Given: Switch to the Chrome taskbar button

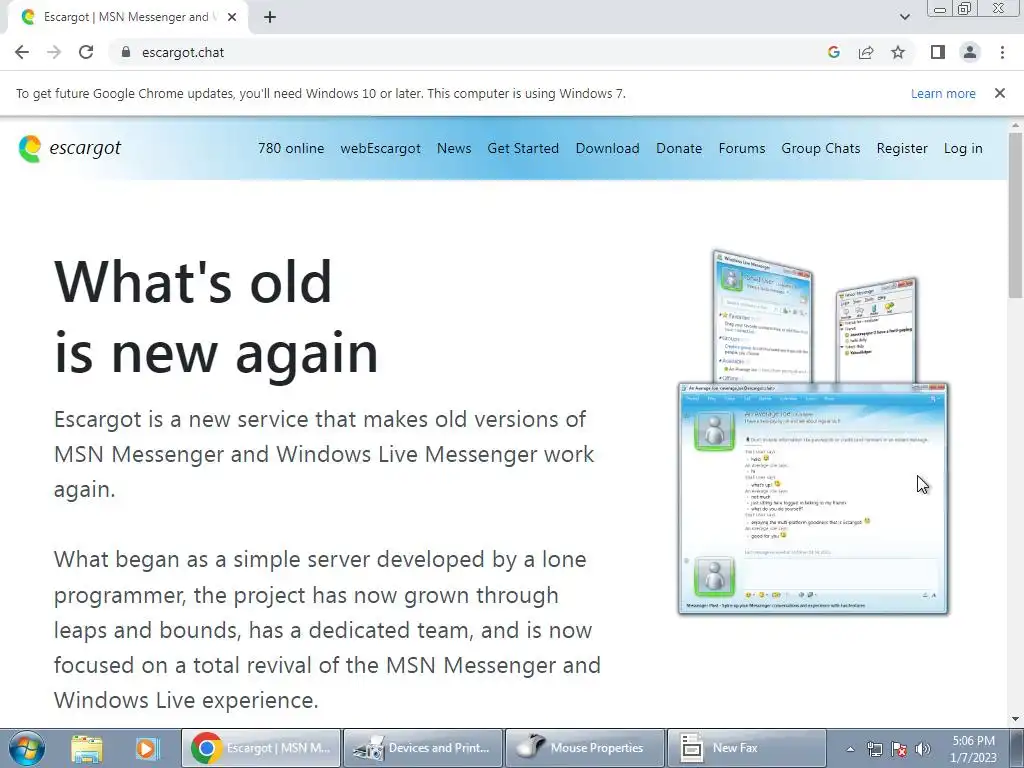Looking at the screenshot, I should 261,748.
